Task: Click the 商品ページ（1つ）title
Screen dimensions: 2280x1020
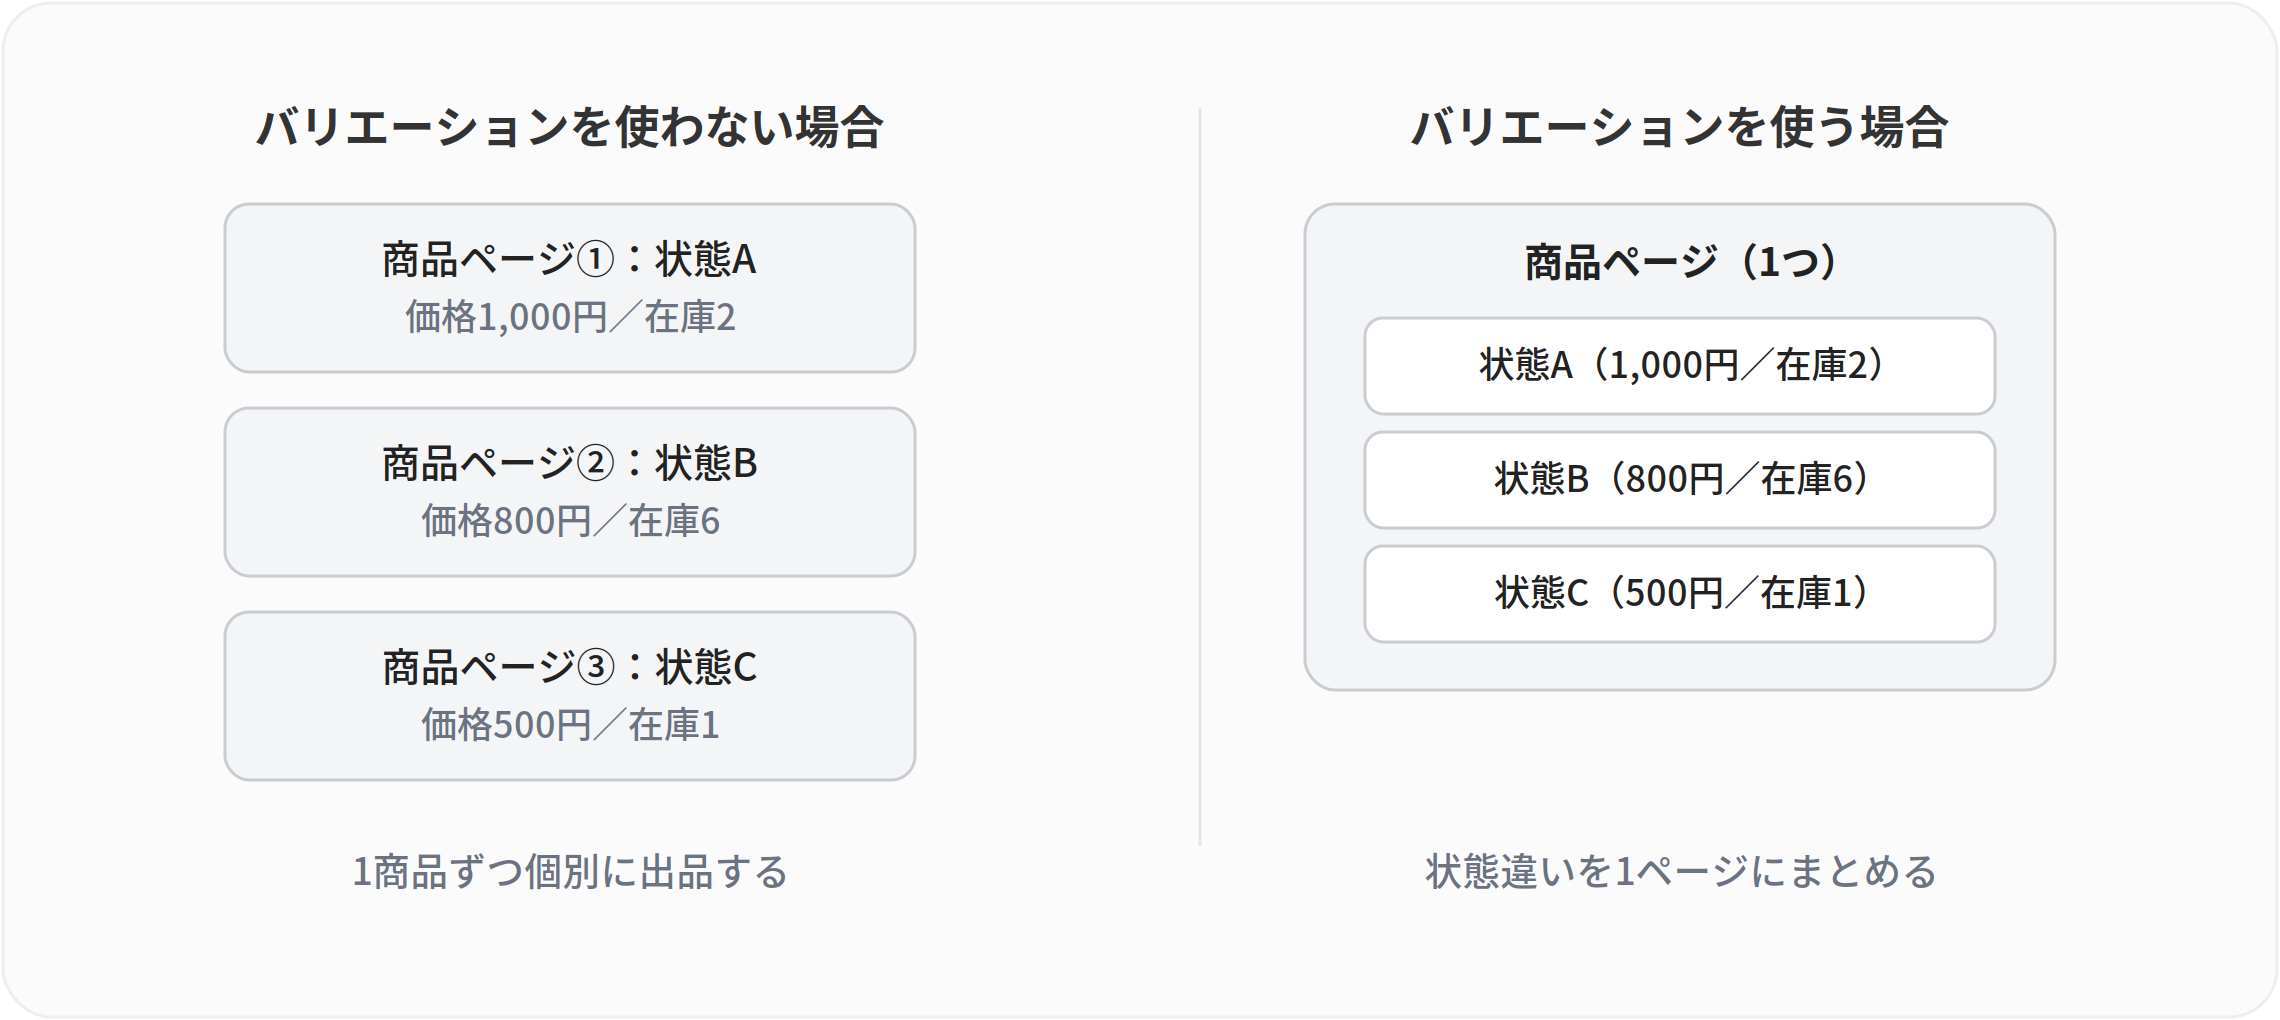Action: [1680, 262]
